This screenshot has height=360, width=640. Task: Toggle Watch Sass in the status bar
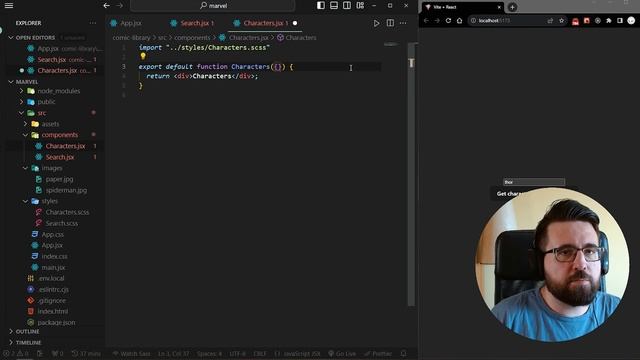131,353
